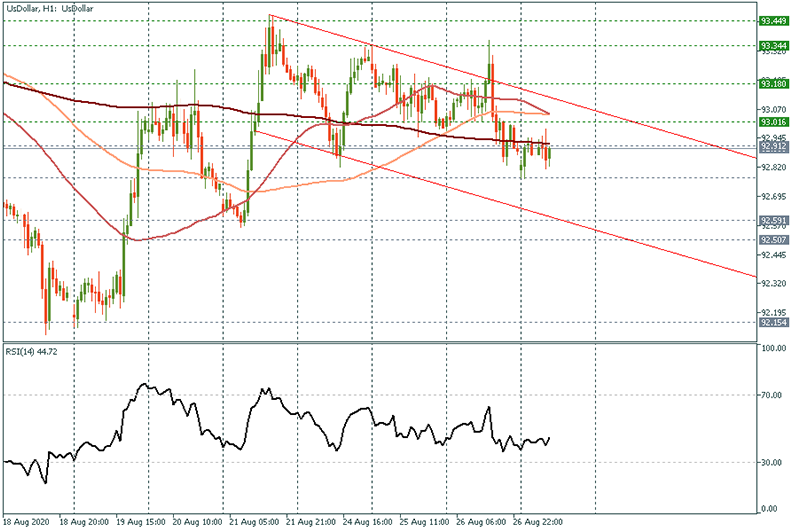Click the 93.180 green price label
Image resolution: width=800 pixels, height=532 pixels.
774,85
